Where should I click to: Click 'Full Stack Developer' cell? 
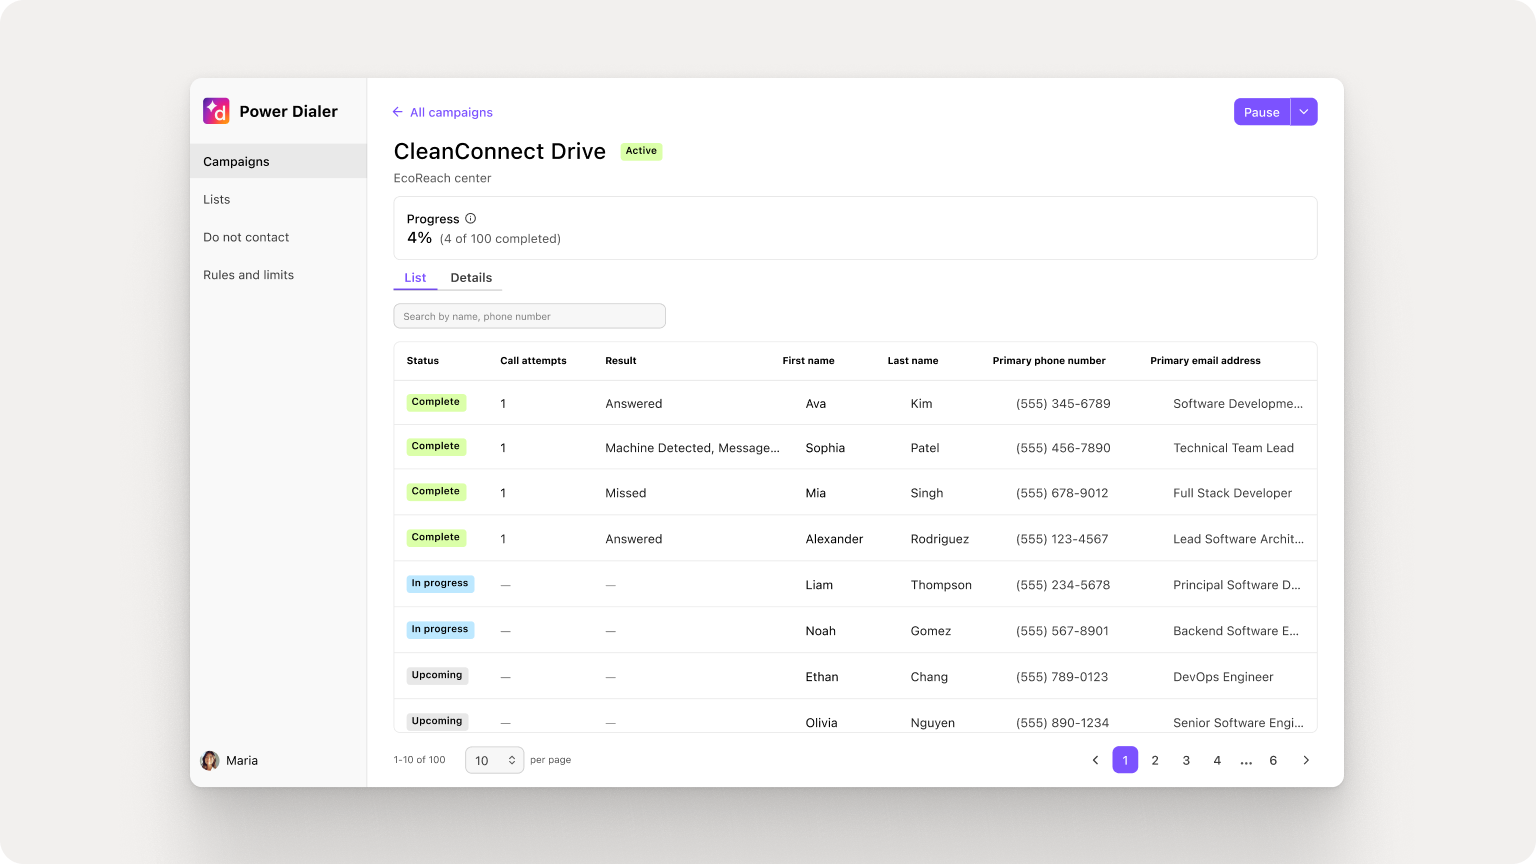point(1232,493)
